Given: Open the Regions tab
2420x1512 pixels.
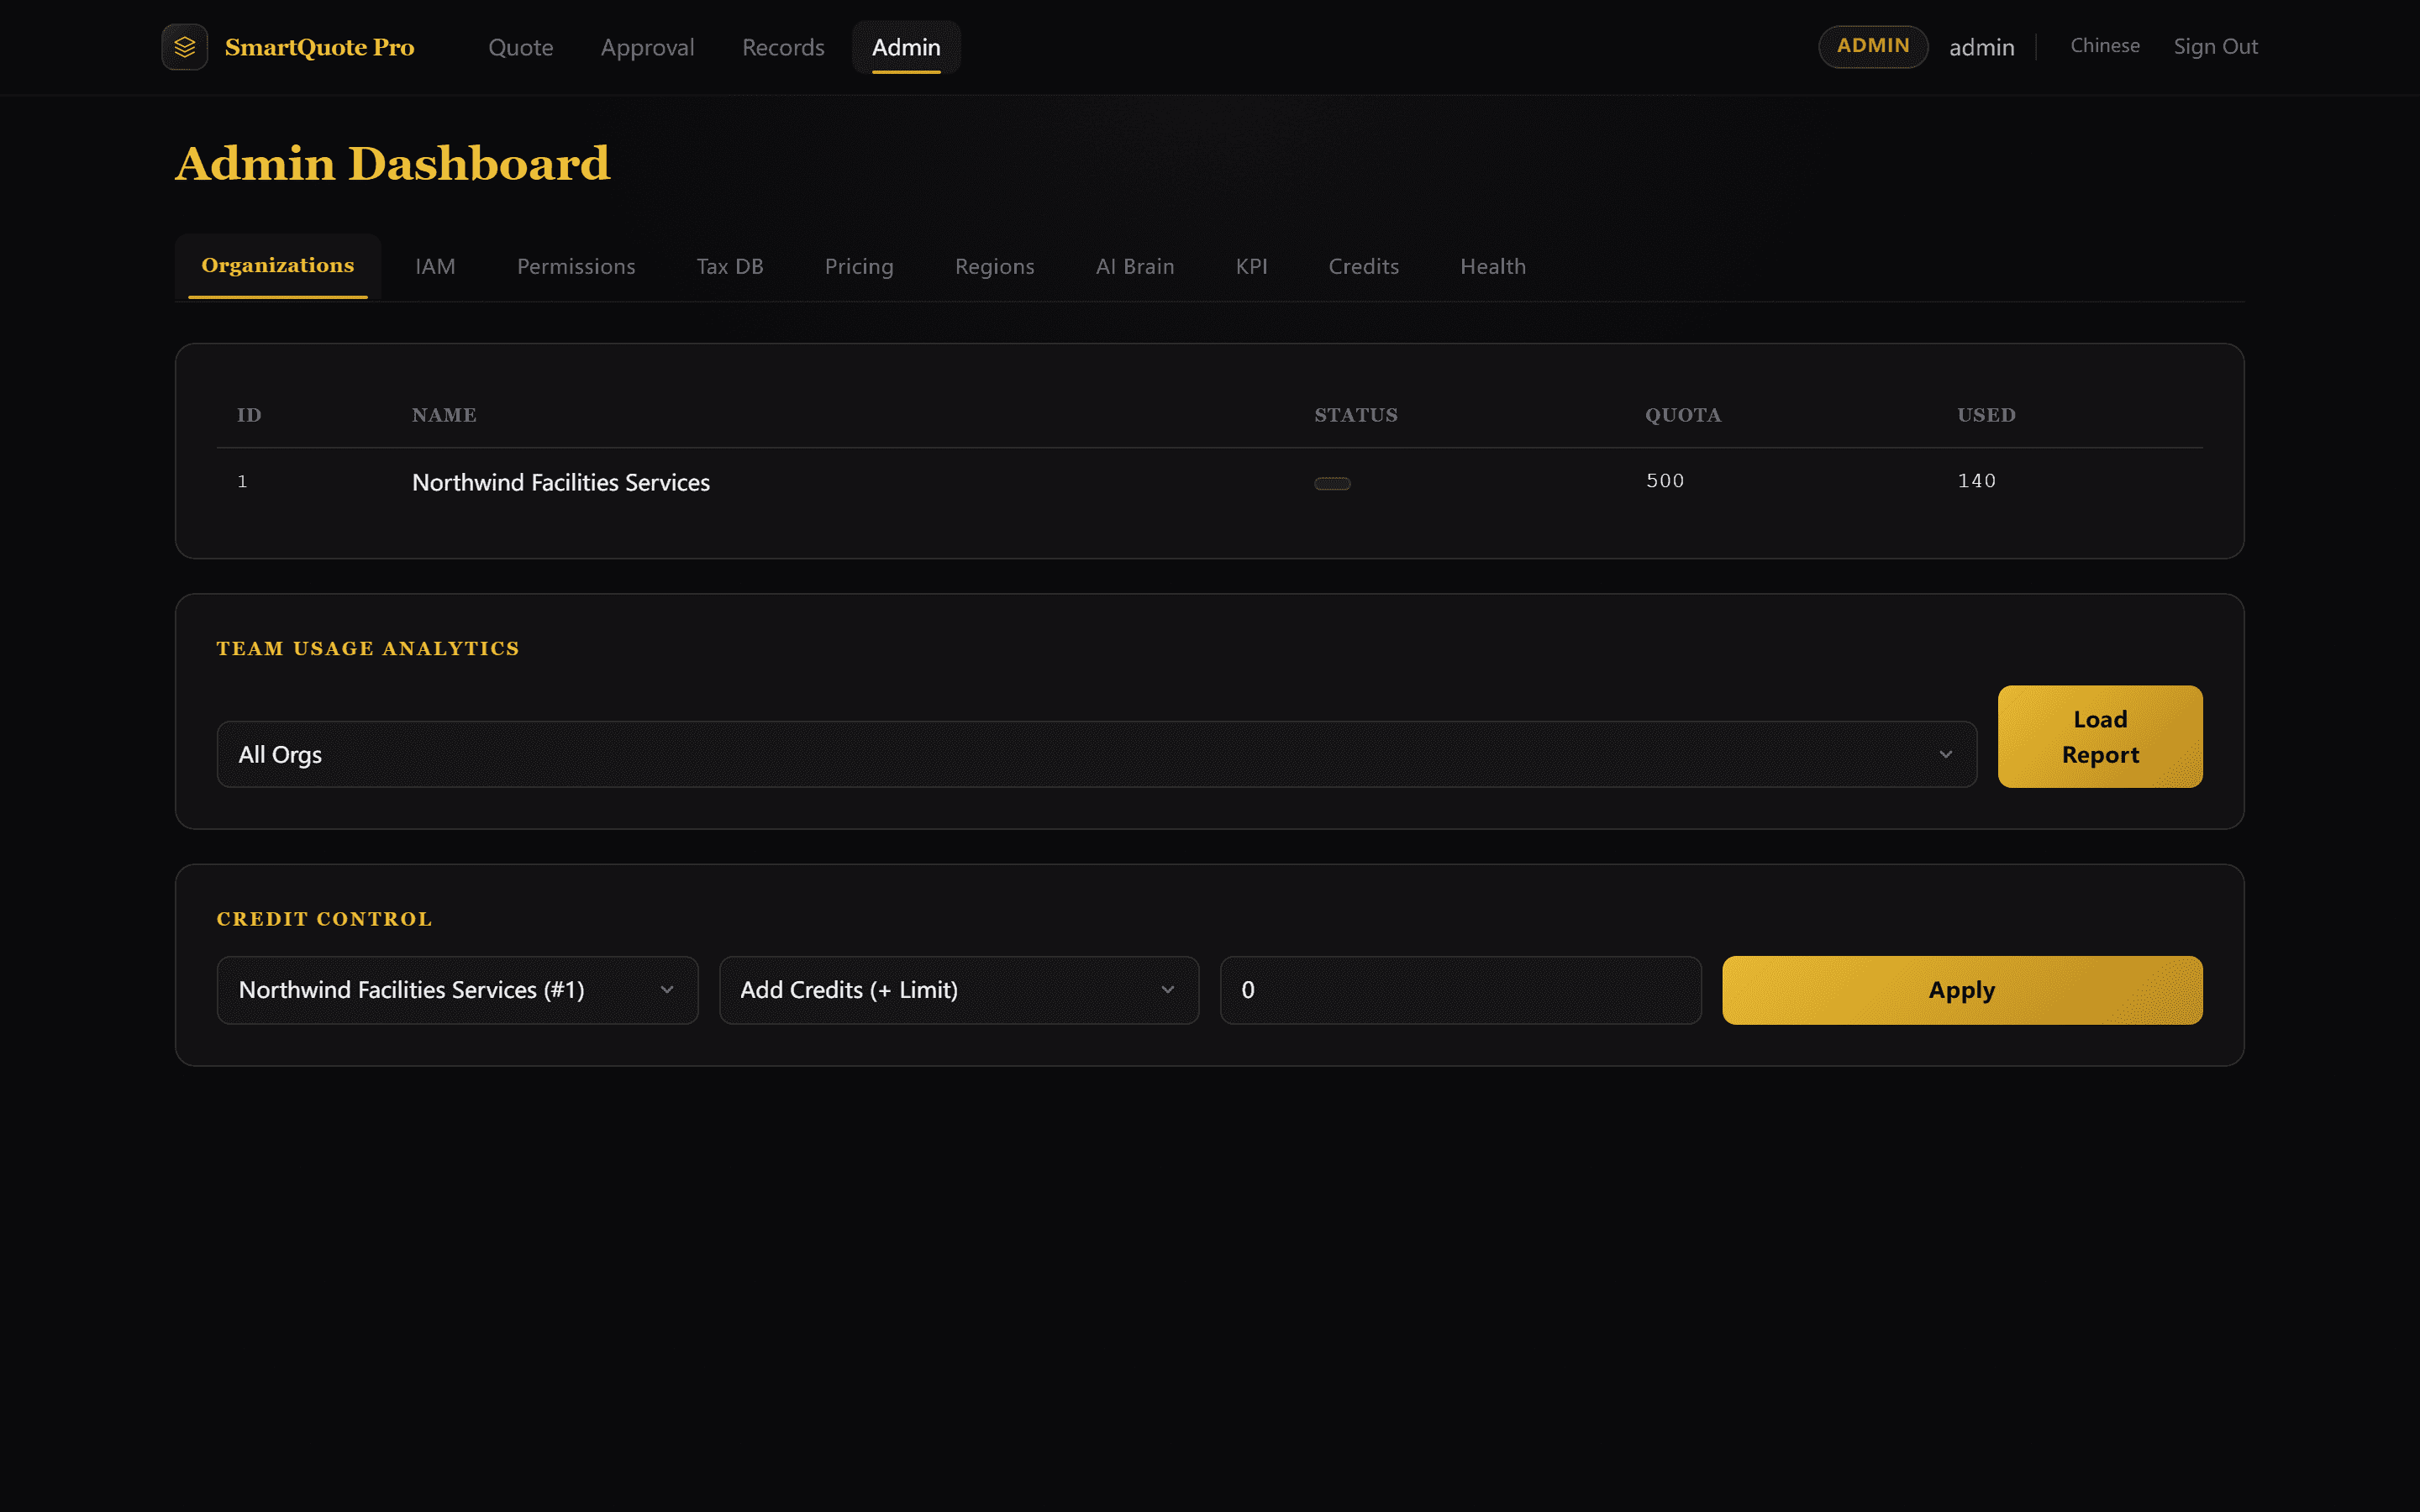Looking at the screenshot, I should pos(994,266).
